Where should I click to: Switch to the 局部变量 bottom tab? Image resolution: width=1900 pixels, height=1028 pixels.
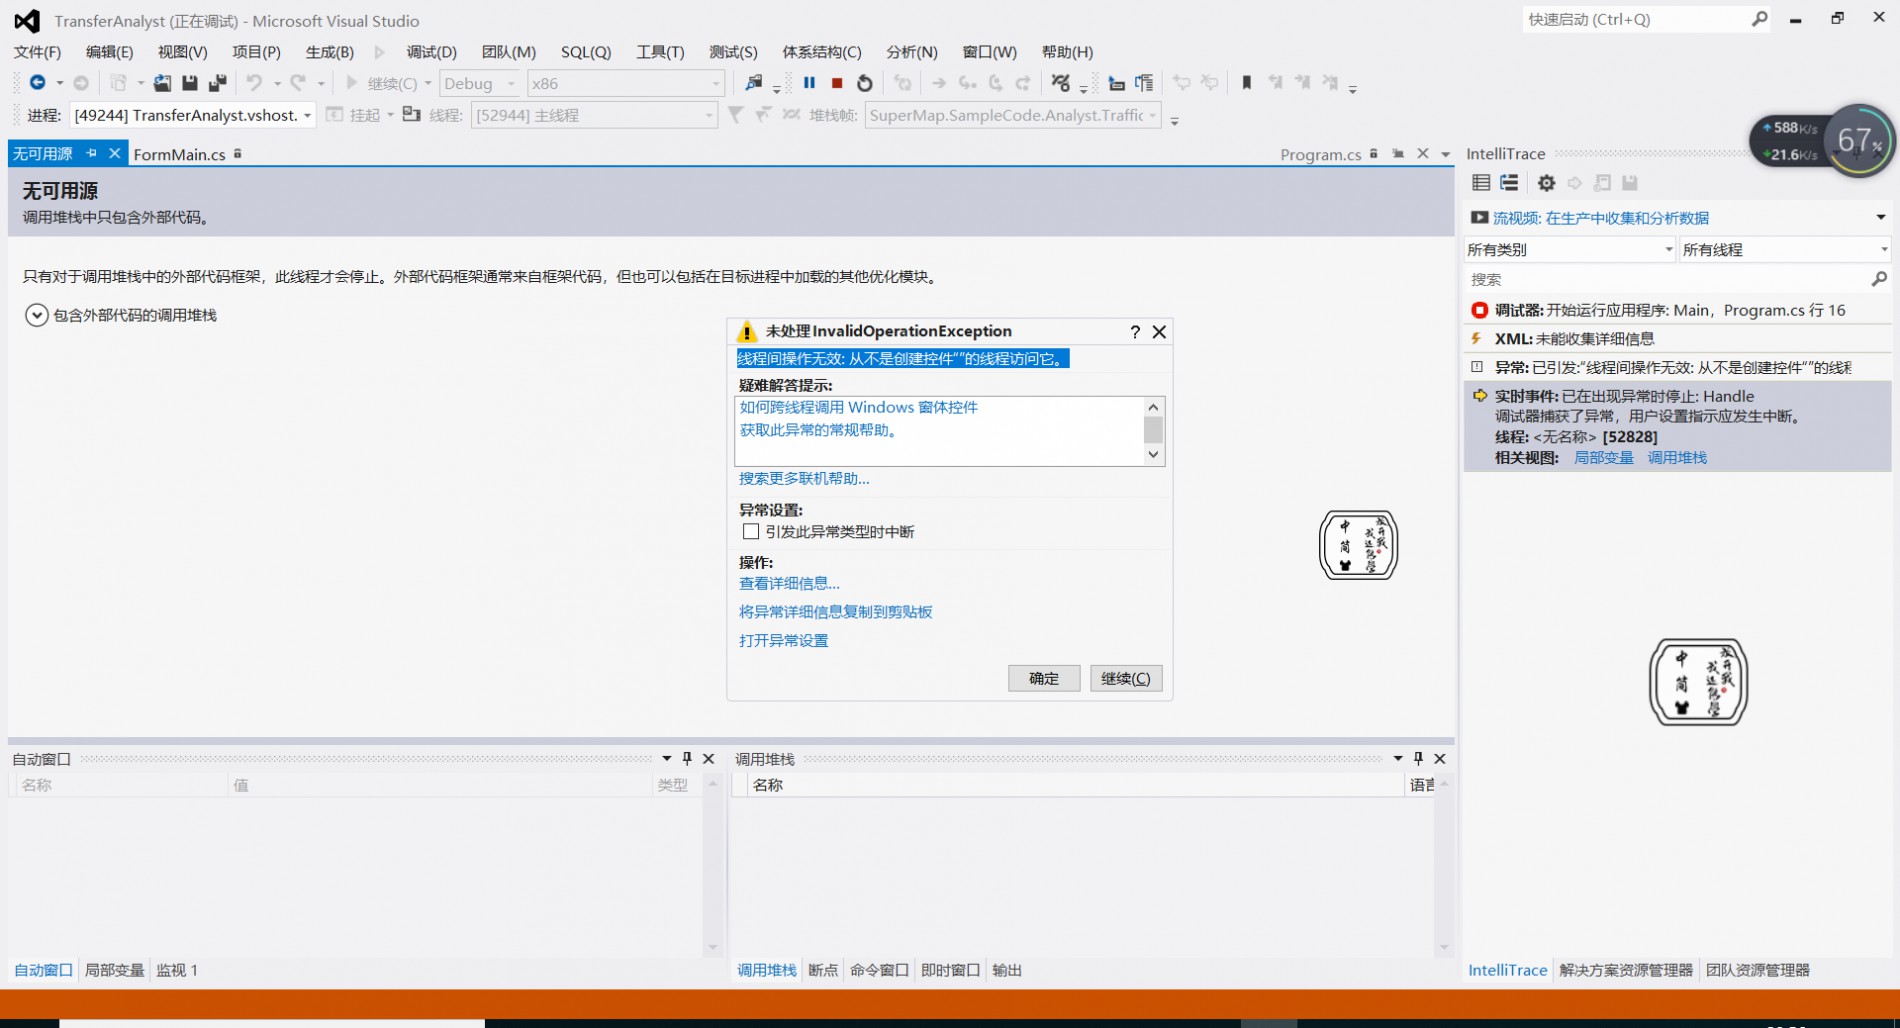[x=114, y=970]
